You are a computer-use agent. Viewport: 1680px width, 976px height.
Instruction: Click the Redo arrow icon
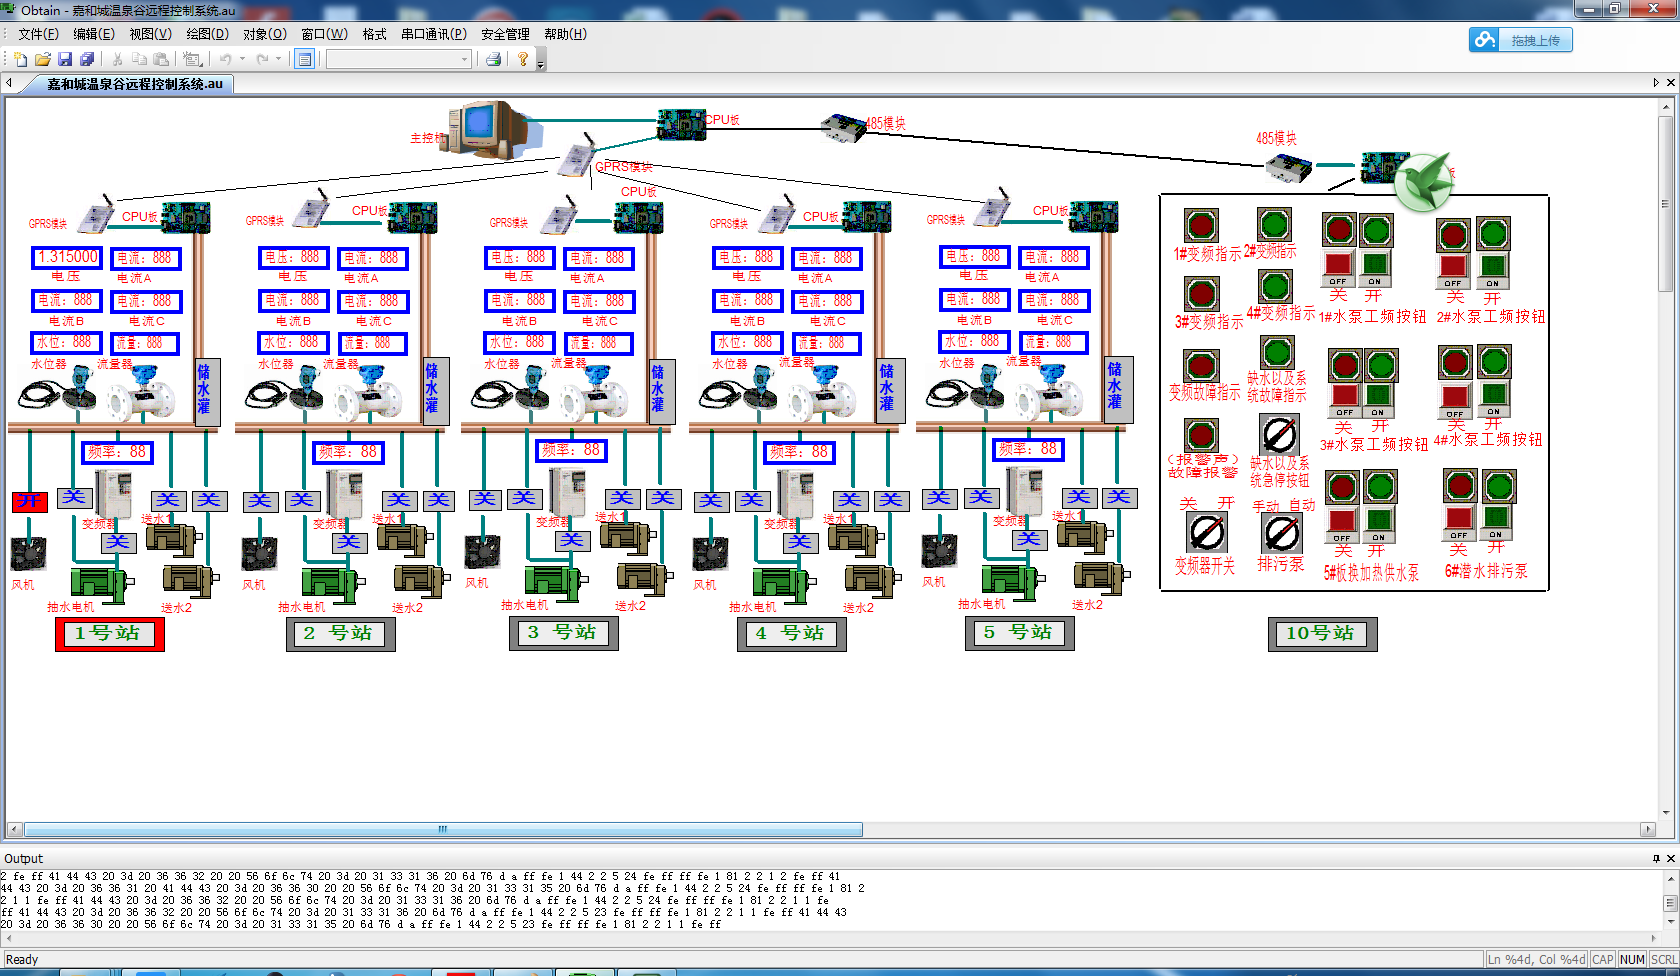[262, 59]
